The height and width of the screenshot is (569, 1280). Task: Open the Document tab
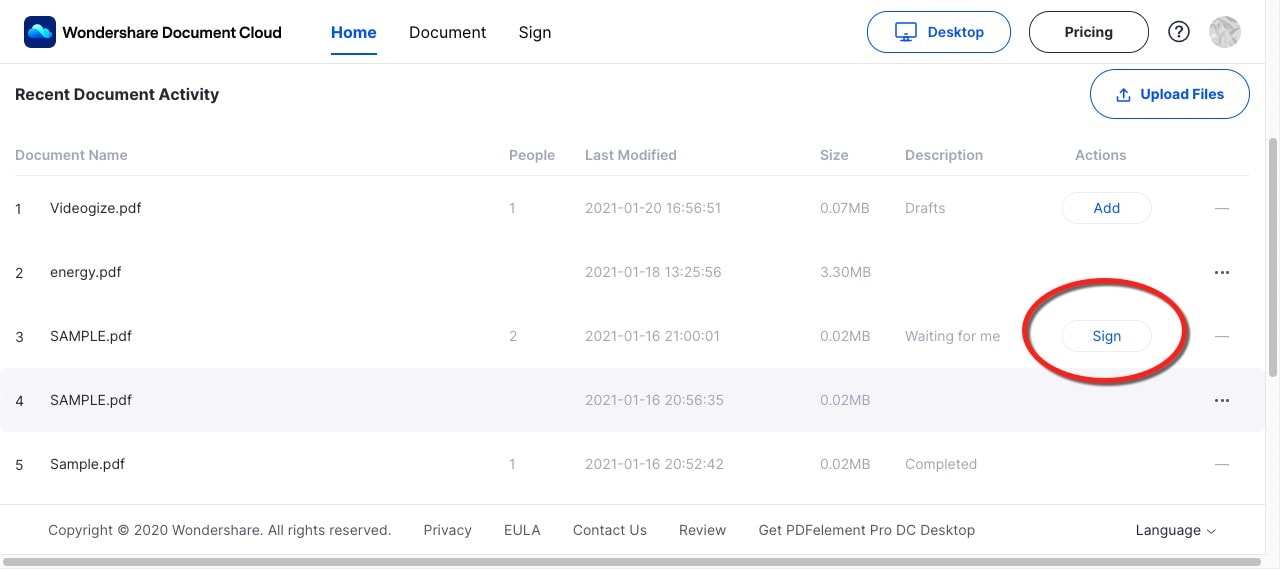[447, 32]
